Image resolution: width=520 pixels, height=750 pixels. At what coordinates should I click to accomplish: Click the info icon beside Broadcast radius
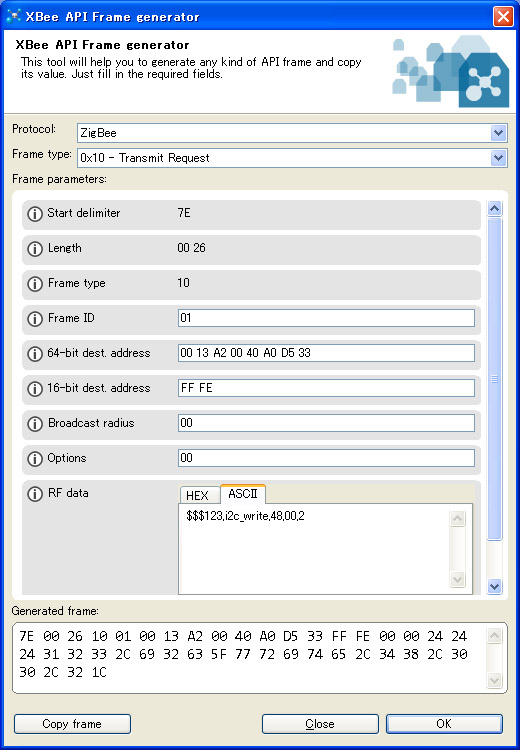tap(34, 423)
